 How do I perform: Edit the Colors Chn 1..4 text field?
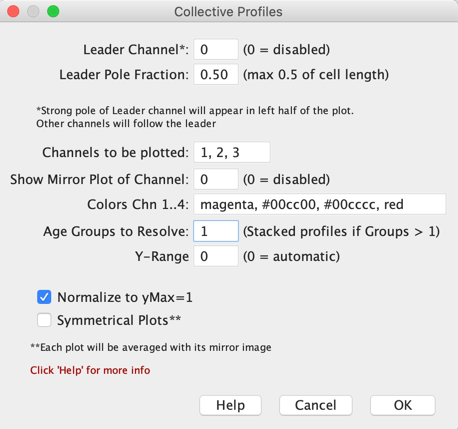click(x=319, y=204)
